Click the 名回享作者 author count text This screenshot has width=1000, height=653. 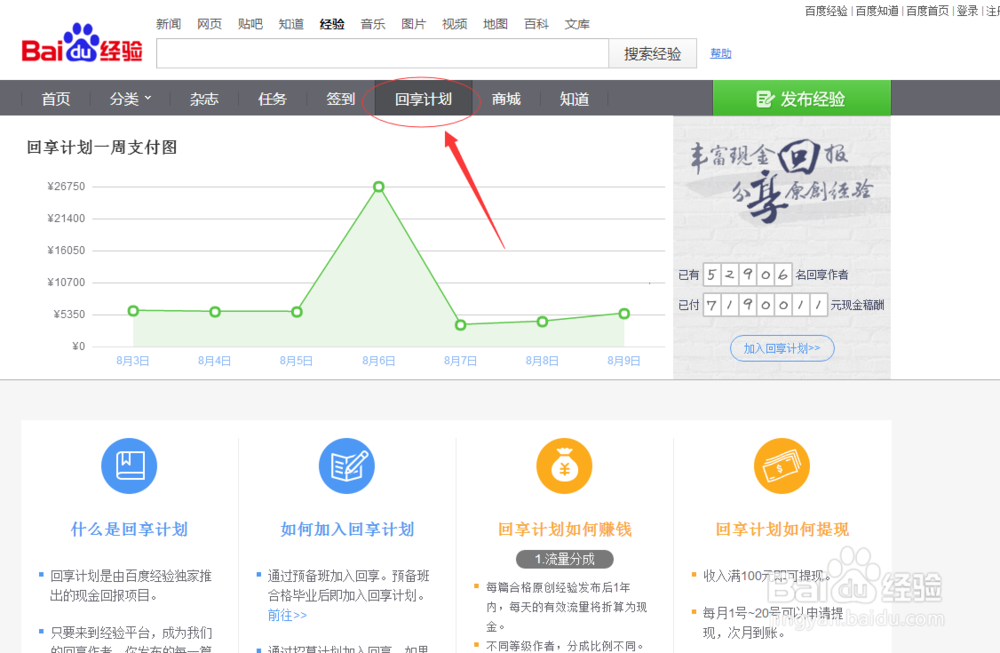coord(822,275)
